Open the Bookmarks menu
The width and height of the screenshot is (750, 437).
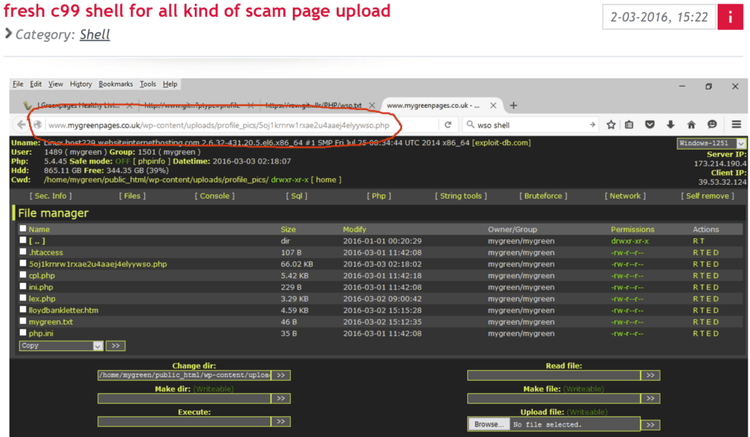pyautogui.click(x=115, y=84)
